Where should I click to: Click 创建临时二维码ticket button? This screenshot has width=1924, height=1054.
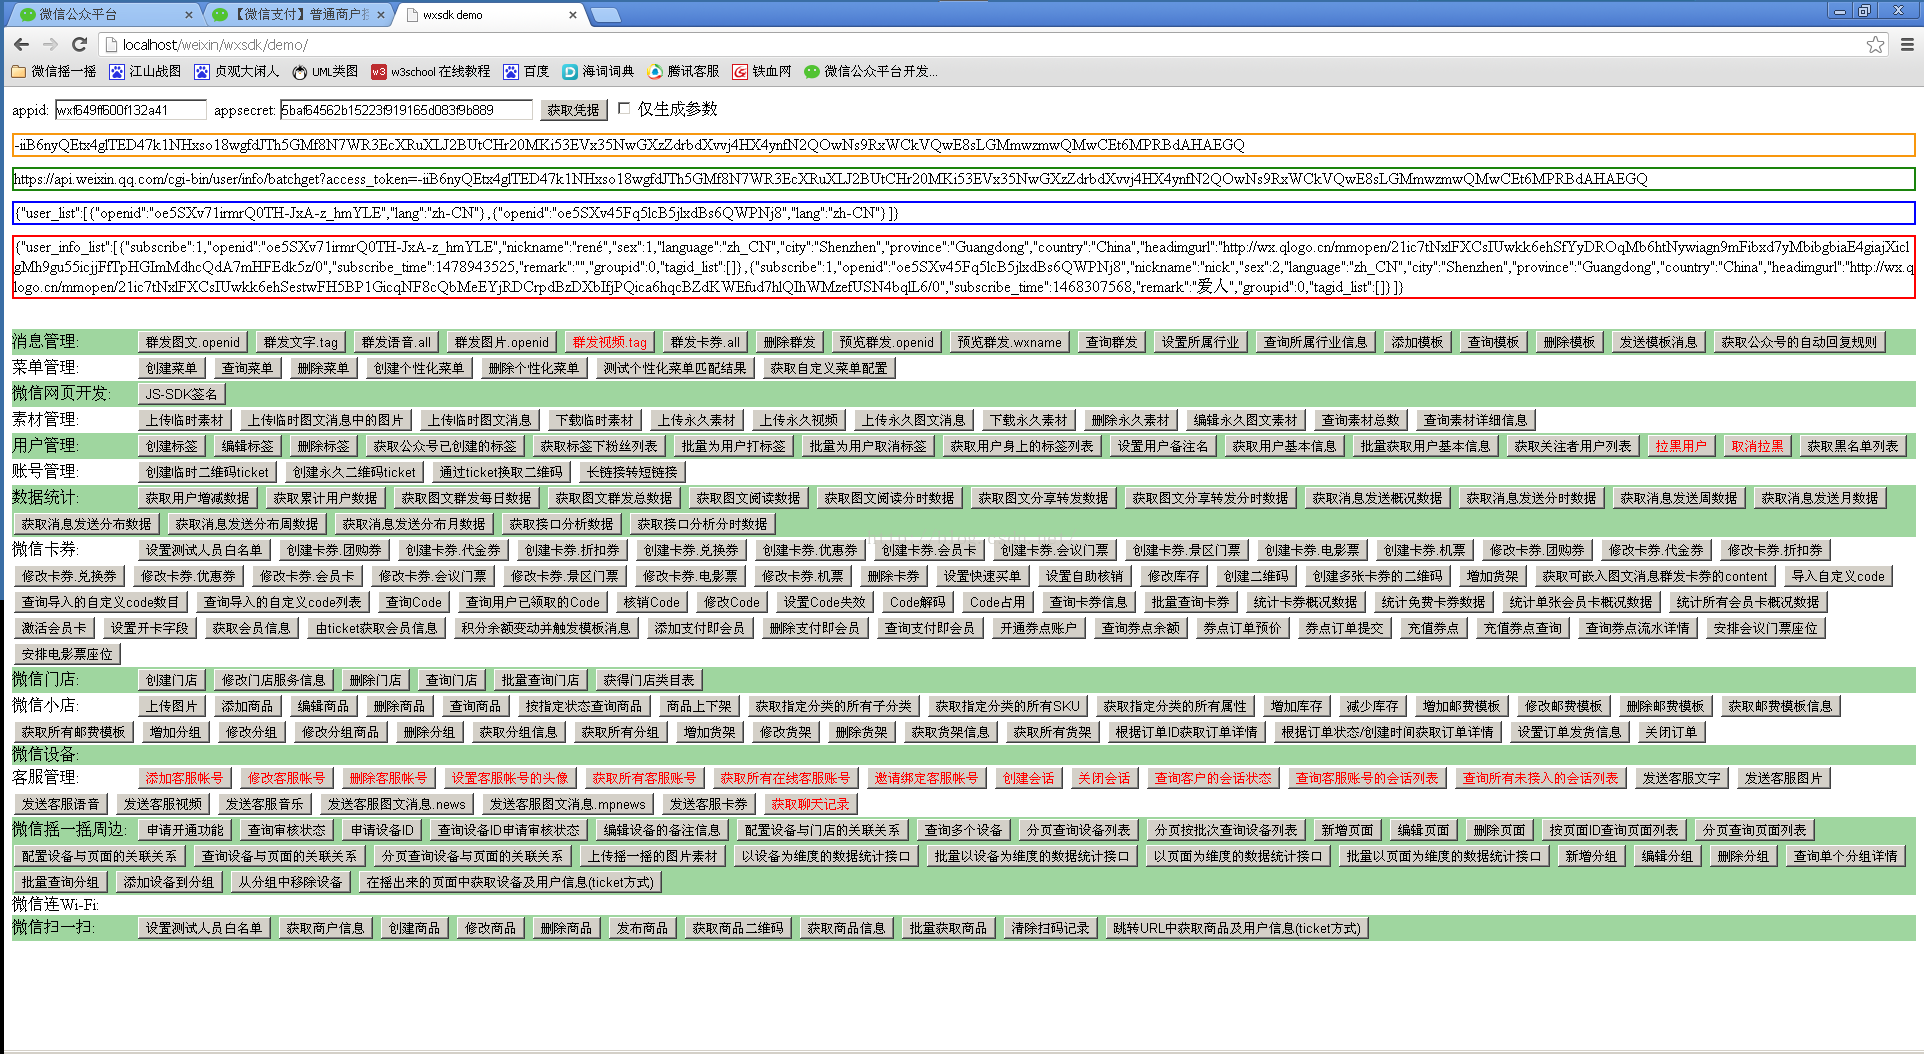(207, 472)
